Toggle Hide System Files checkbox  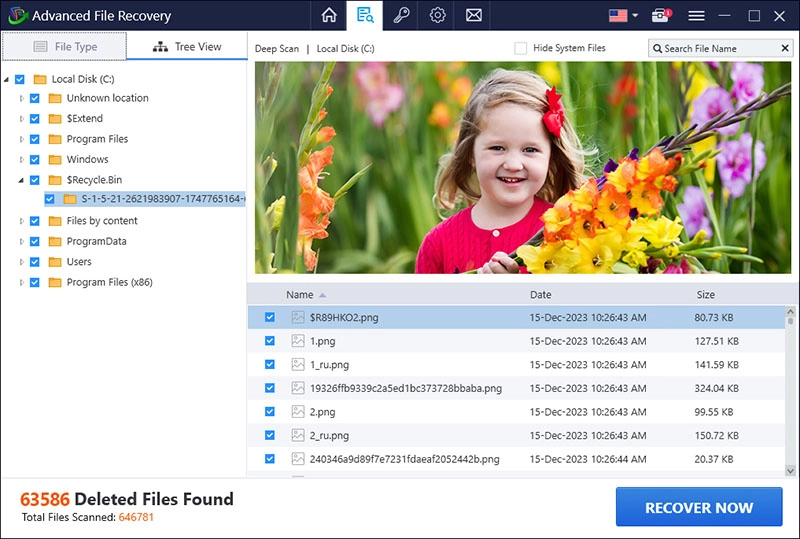520,48
